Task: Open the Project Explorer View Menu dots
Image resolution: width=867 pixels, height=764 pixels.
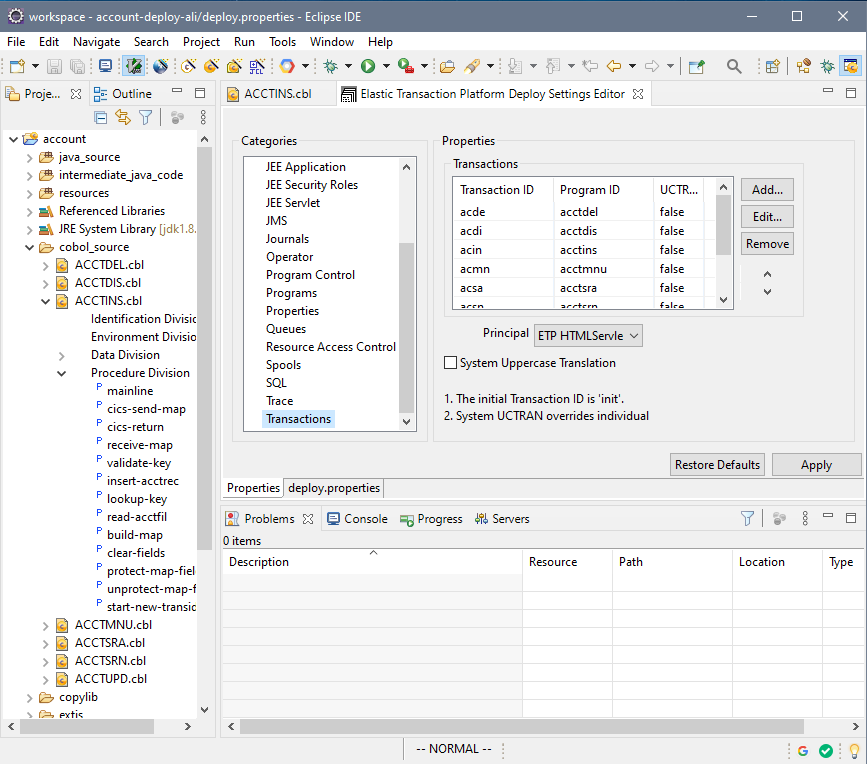Action: point(203,117)
